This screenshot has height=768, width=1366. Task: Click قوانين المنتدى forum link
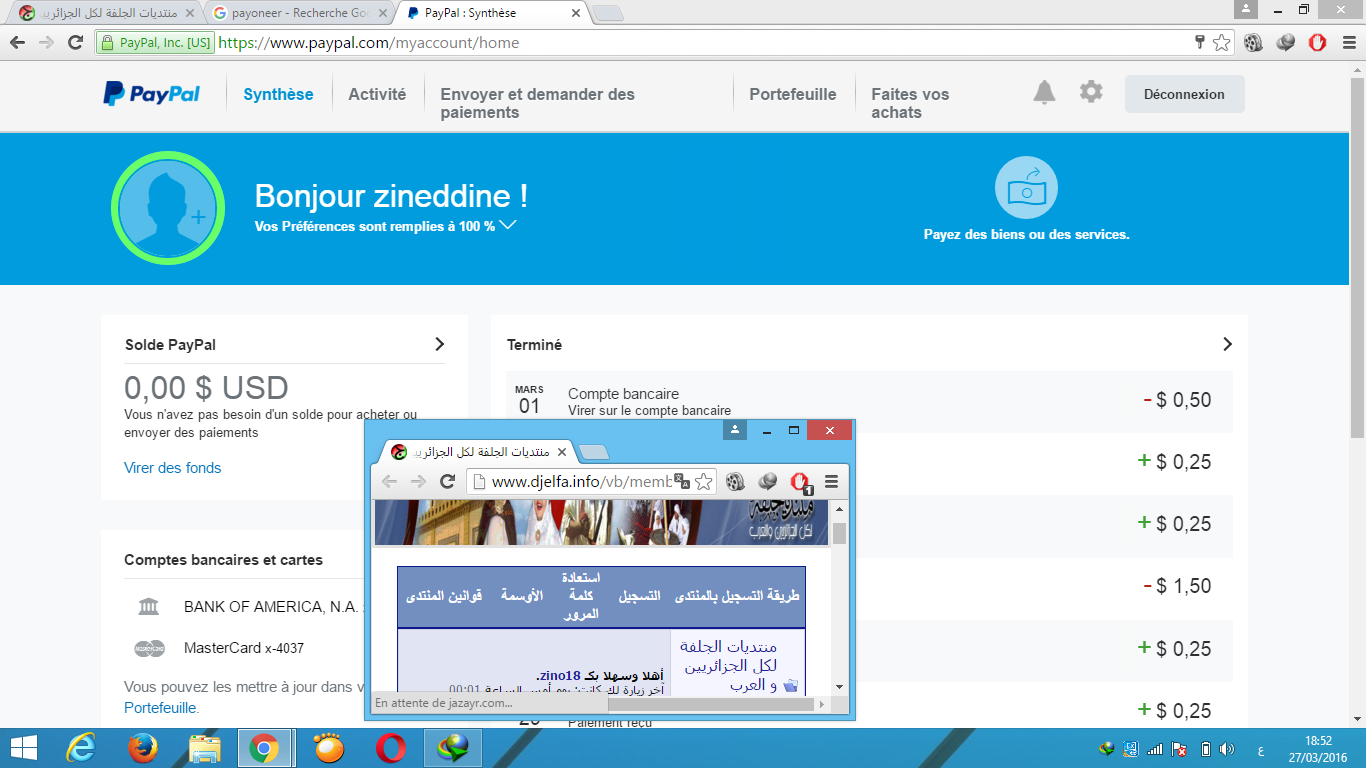(x=444, y=595)
